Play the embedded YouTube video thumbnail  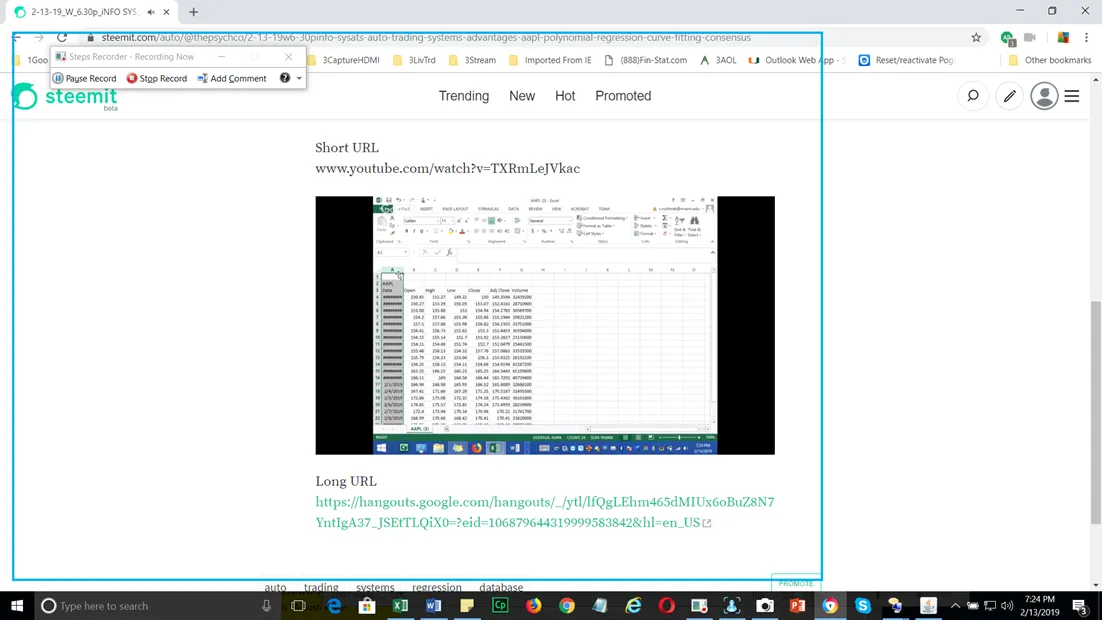pyautogui.click(x=545, y=325)
